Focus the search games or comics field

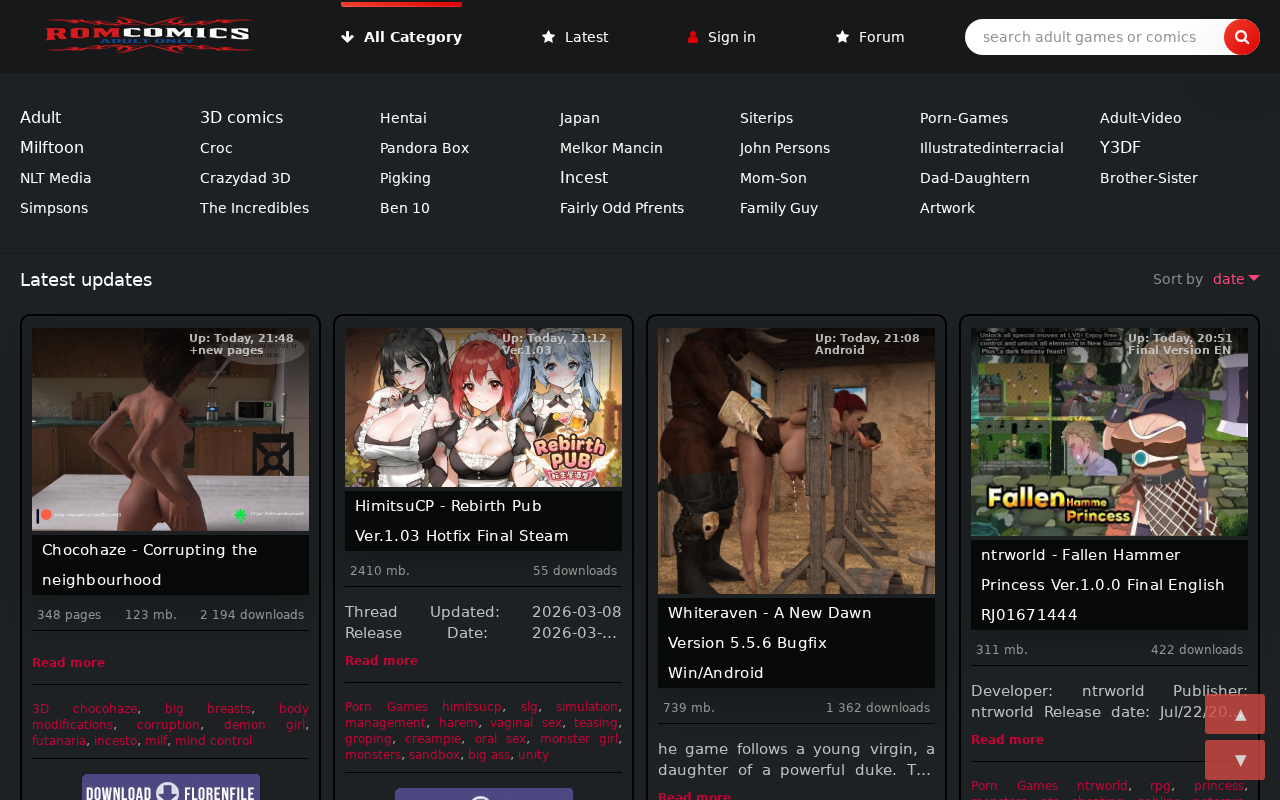1095,37
